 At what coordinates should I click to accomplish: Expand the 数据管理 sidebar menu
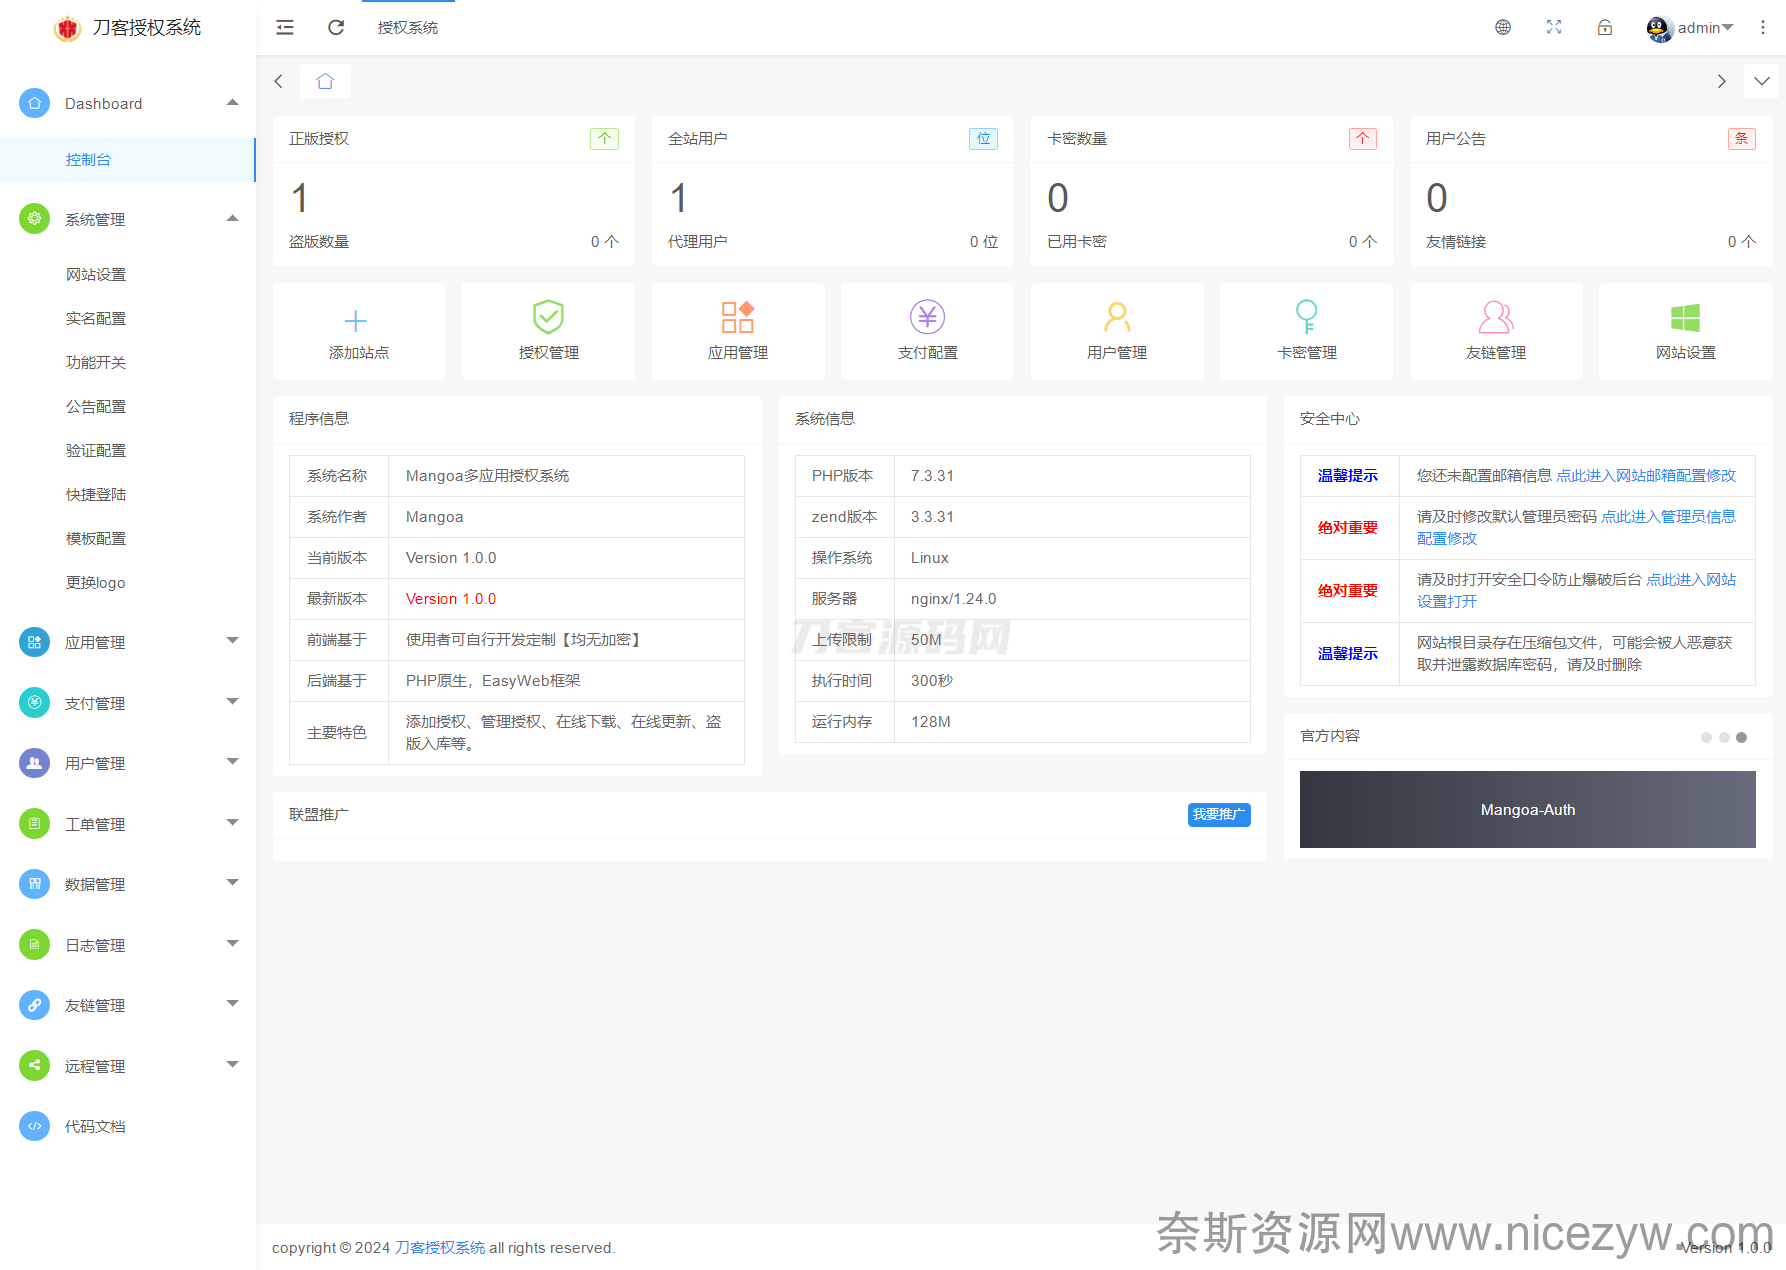128,884
